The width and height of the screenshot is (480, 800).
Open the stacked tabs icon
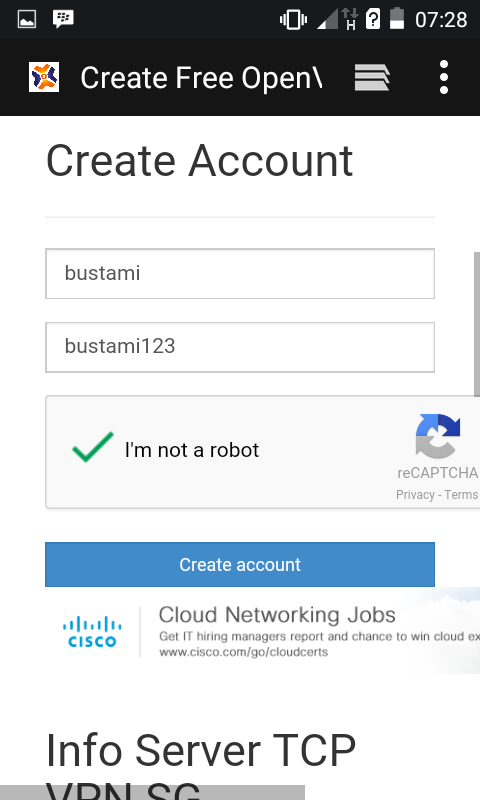372,78
